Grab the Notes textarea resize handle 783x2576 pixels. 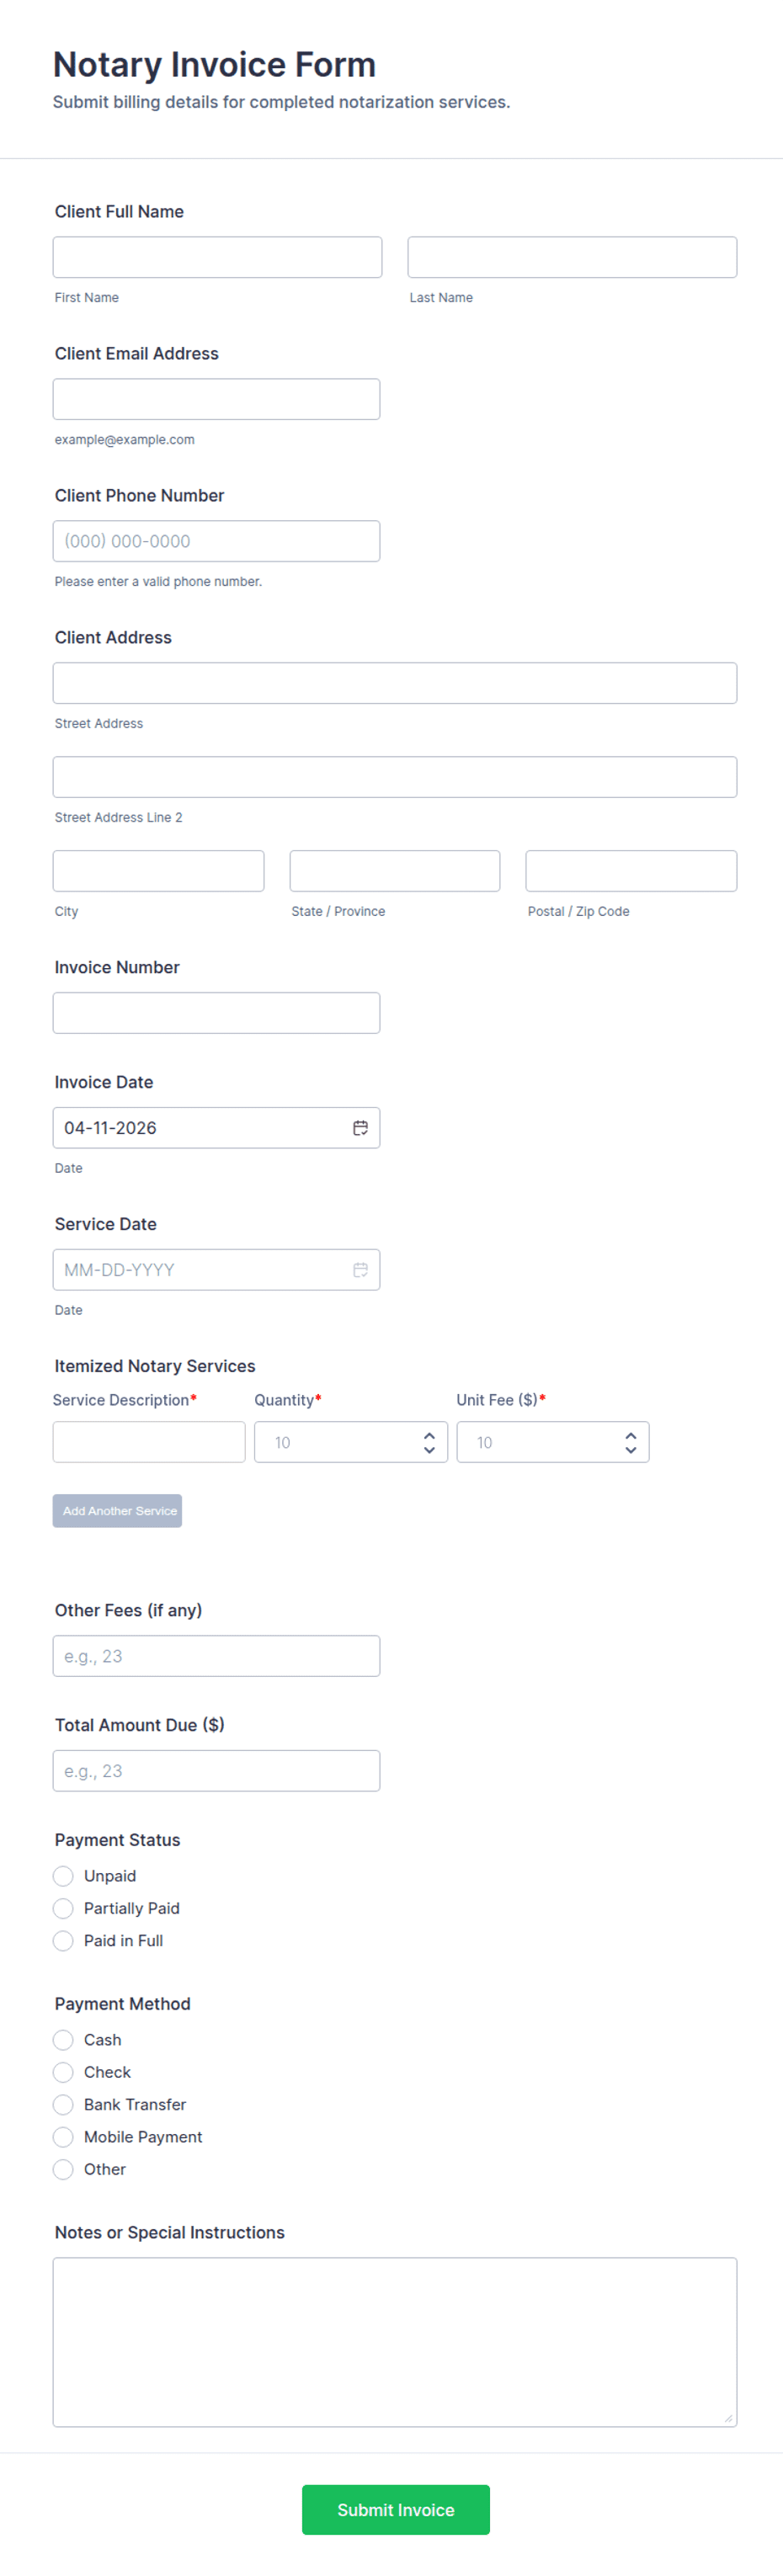coord(728,2418)
